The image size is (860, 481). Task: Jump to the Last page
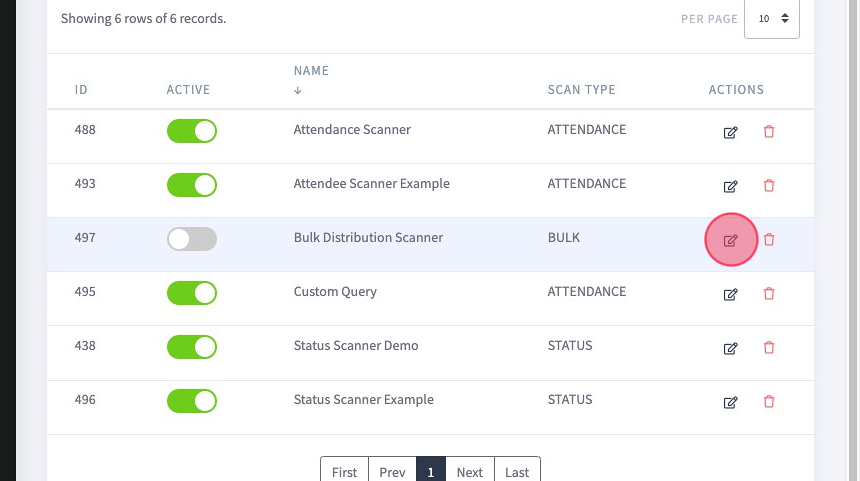[x=517, y=472]
